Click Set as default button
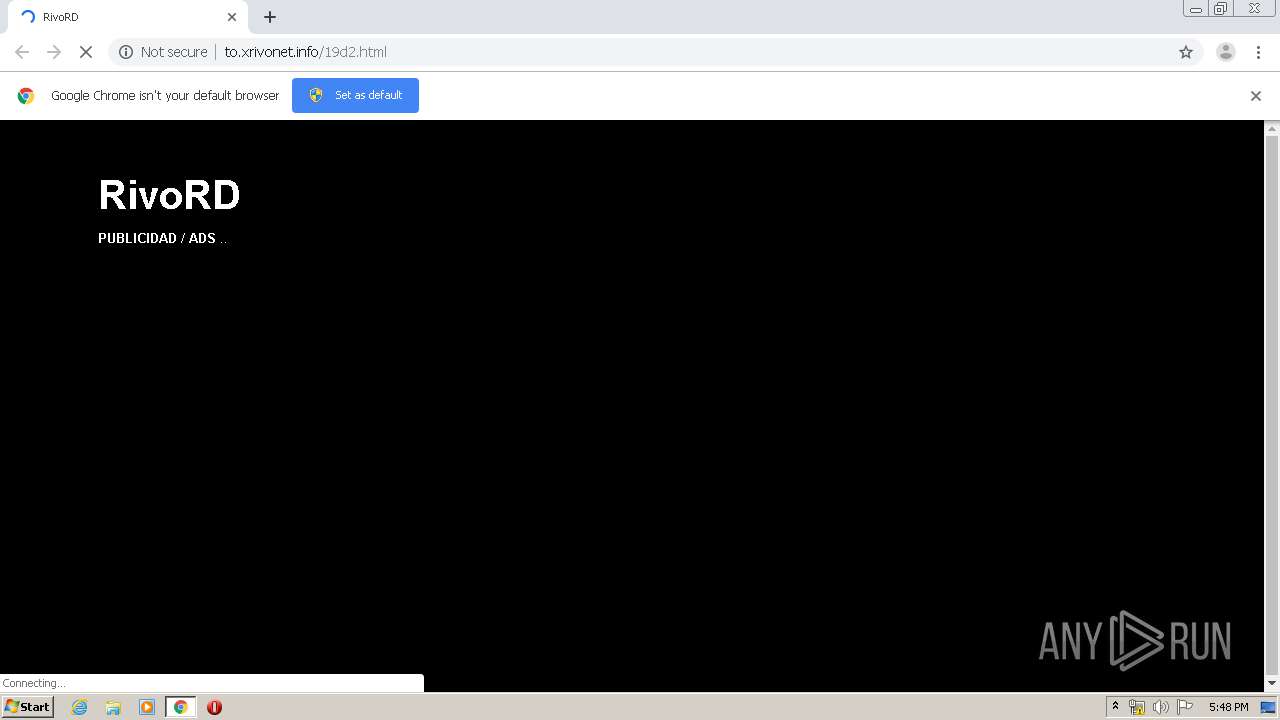The width and height of the screenshot is (1280, 720). (x=355, y=95)
